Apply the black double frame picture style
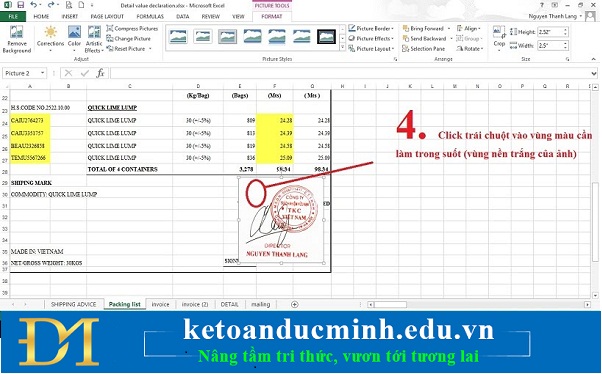 point(326,36)
